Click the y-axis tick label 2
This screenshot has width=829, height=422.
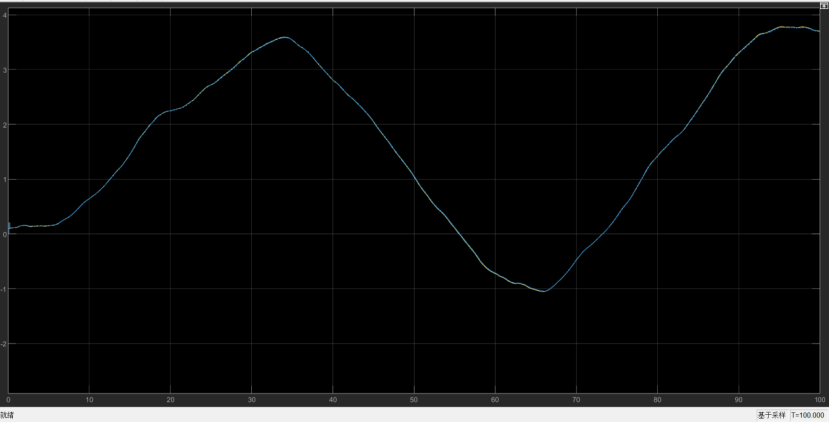5,125
